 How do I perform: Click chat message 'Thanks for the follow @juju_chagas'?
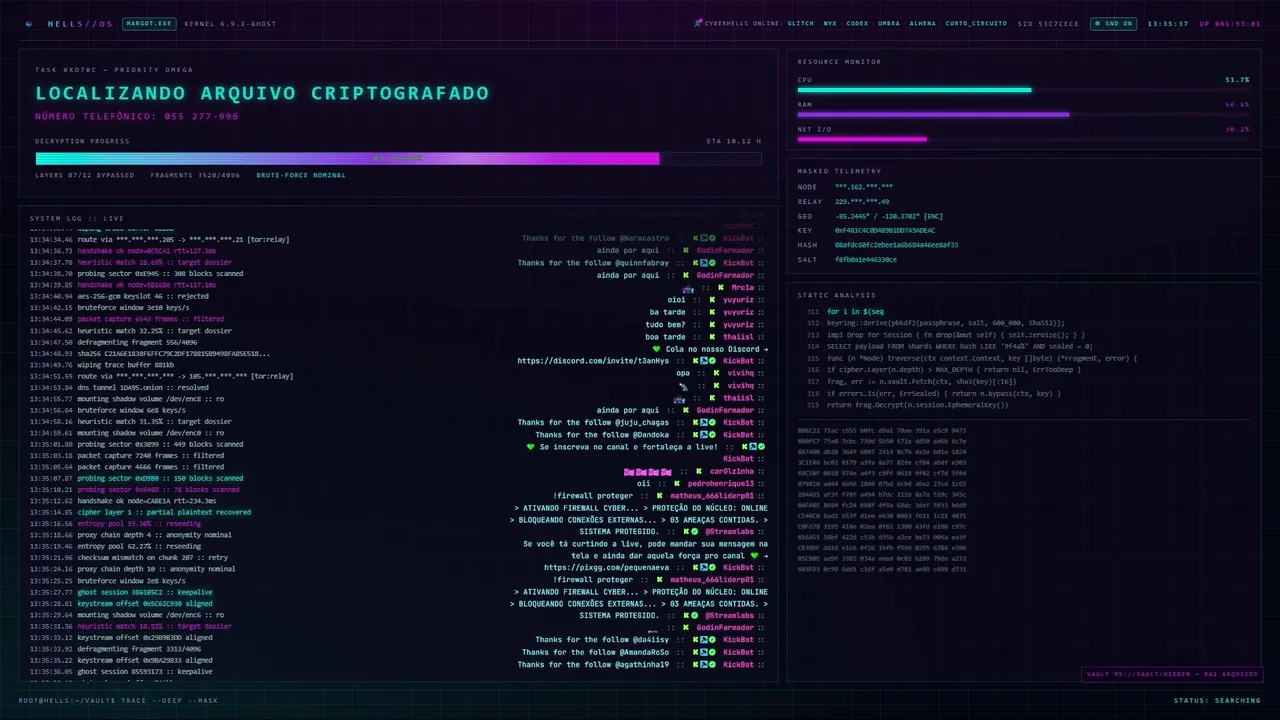(x=593, y=422)
